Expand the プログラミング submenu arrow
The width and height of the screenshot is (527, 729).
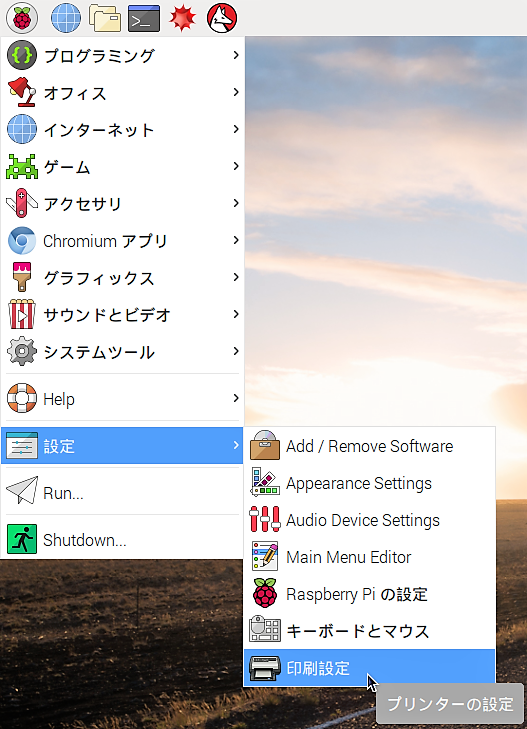click(x=236, y=55)
